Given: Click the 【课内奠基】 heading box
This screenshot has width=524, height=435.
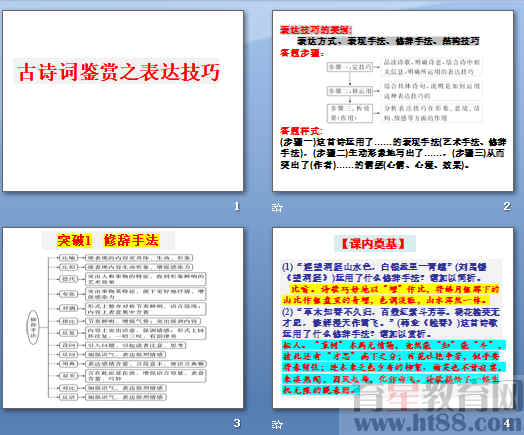Looking at the screenshot, I should [x=375, y=244].
